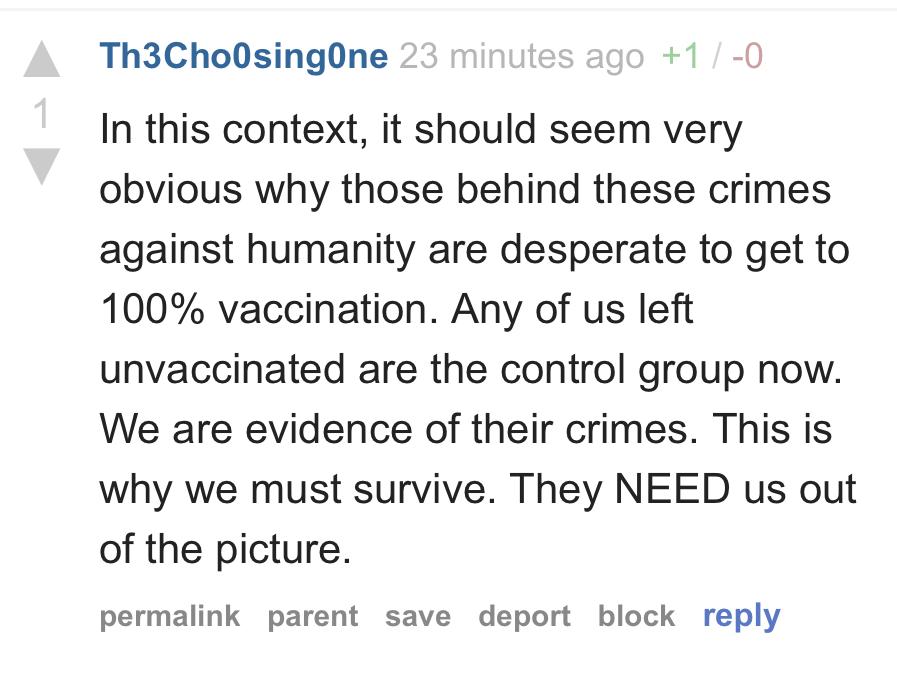Click the '23 minutes ago' timestamp

tap(522, 56)
